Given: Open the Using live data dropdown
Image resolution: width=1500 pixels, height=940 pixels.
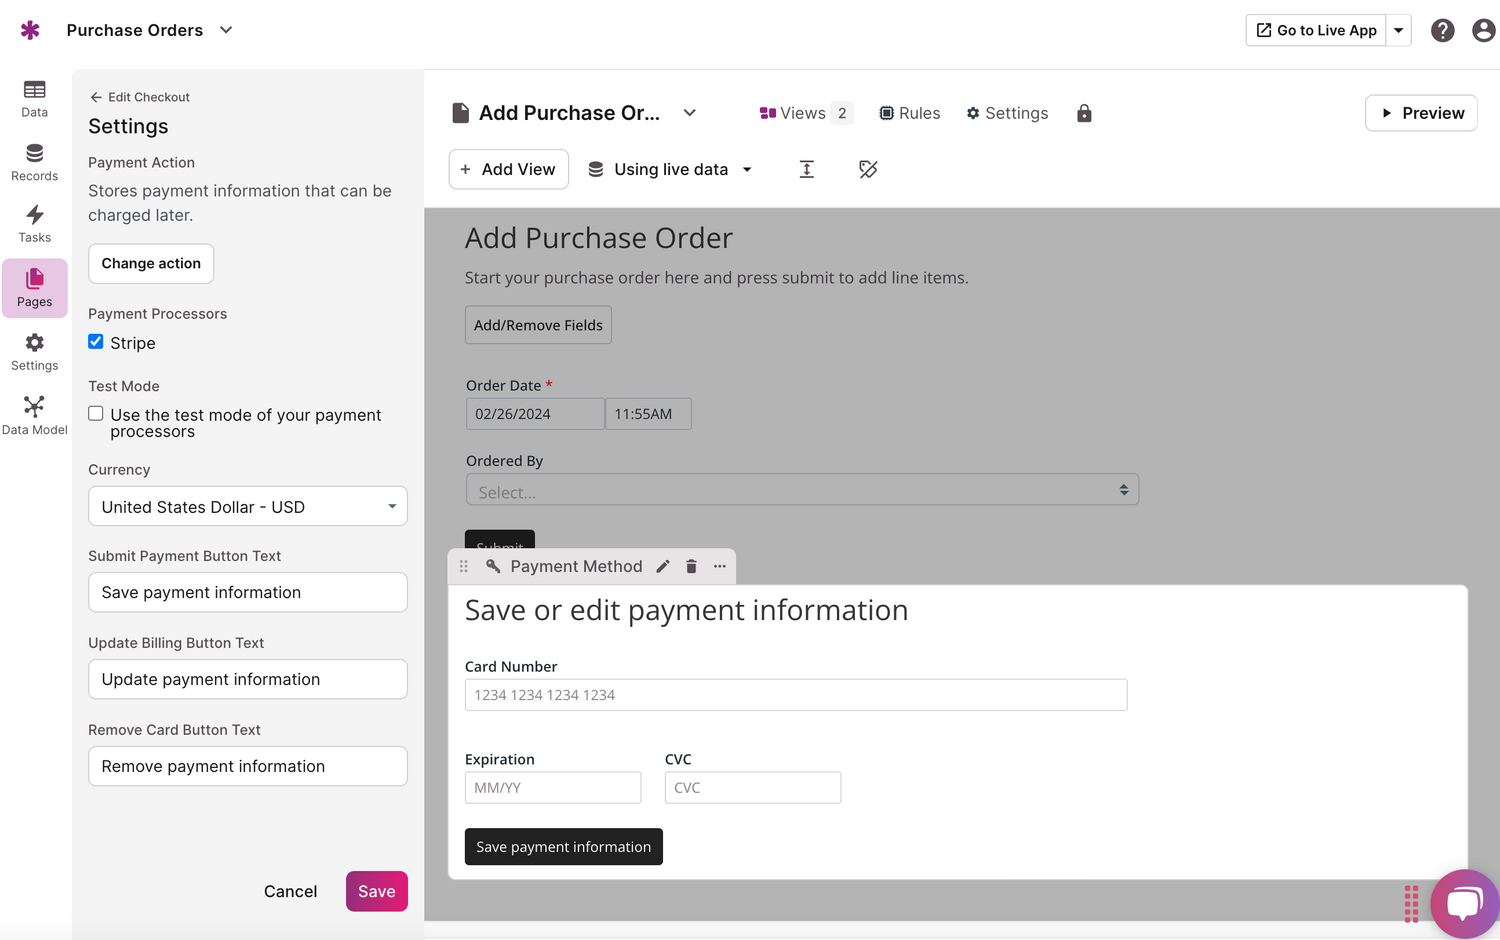Looking at the screenshot, I should pyautogui.click(x=670, y=169).
